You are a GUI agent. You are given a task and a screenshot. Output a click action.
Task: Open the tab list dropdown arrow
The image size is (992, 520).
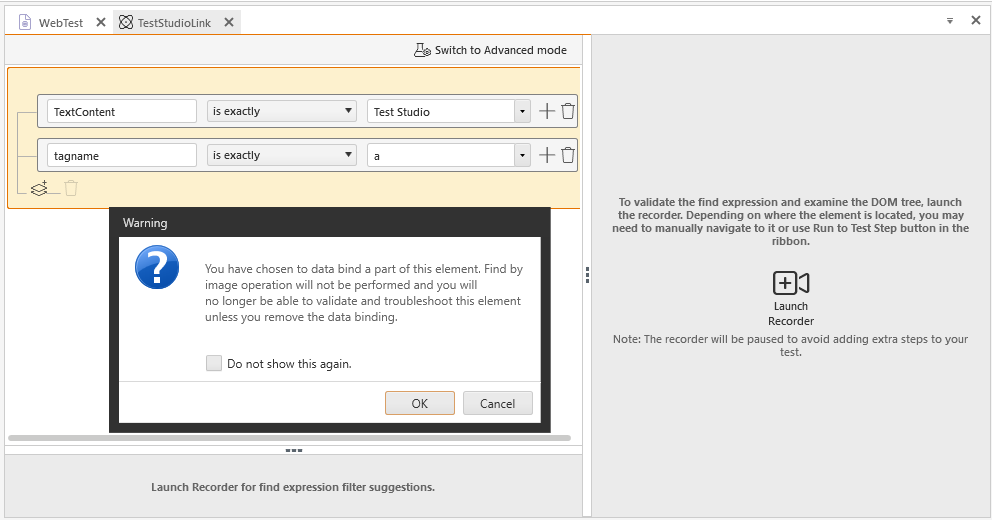(950, 21)
